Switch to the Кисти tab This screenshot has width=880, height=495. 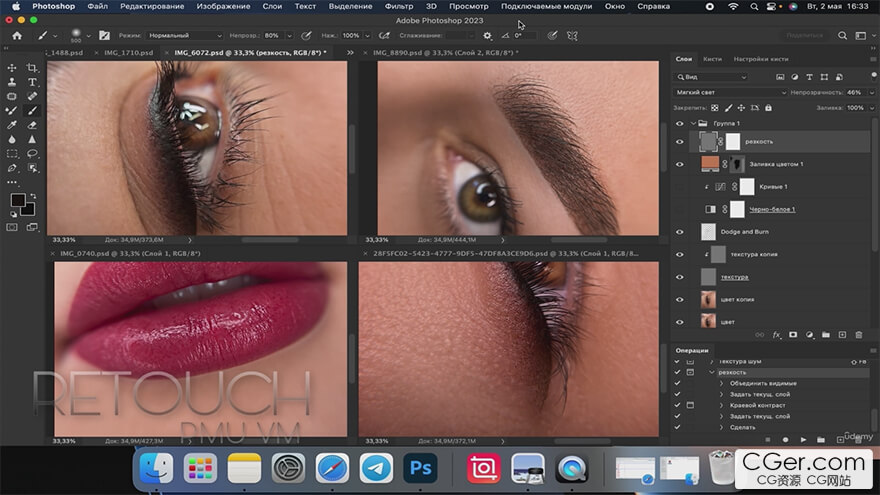point(712,59)
